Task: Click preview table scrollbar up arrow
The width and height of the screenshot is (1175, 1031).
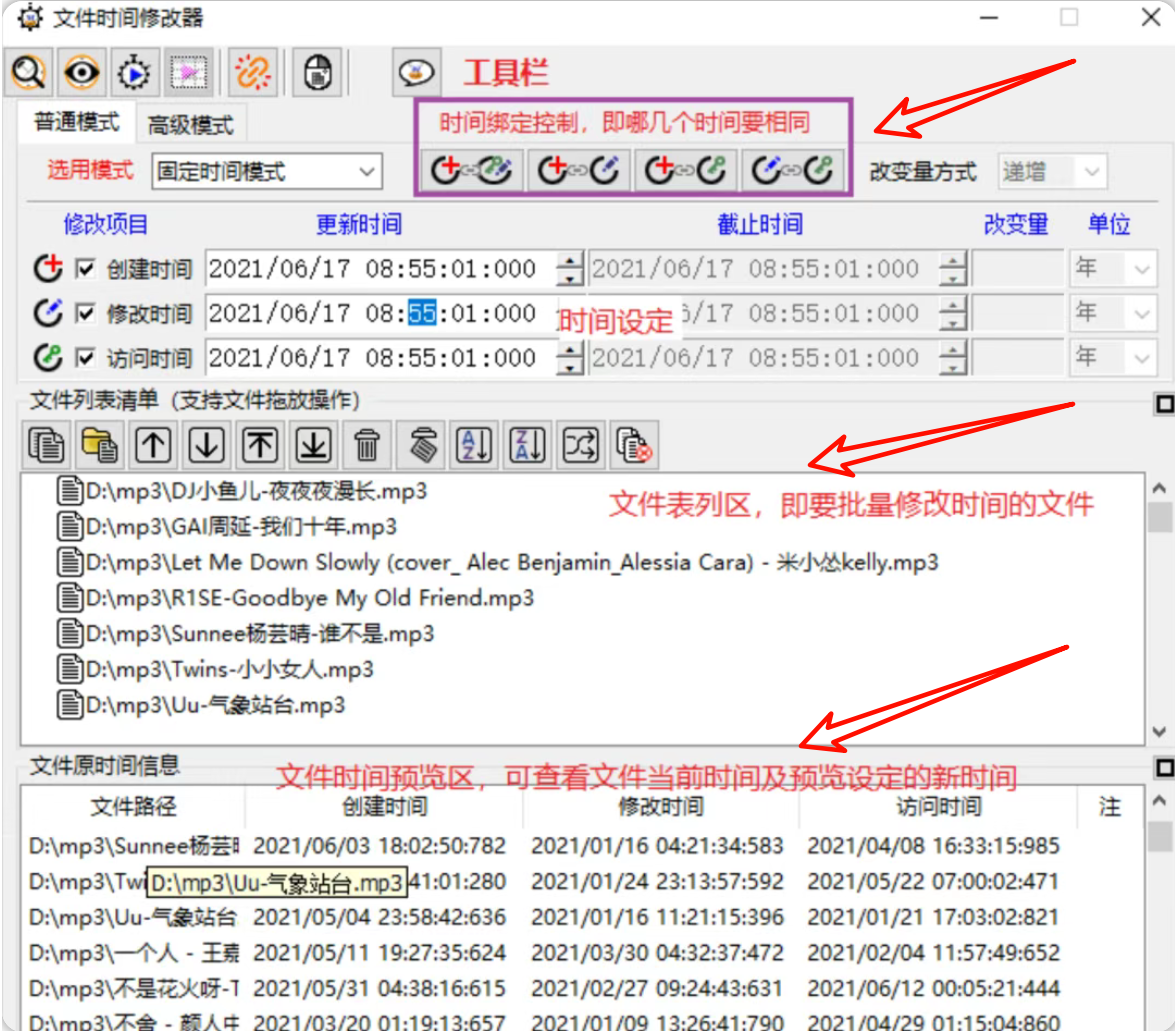Action: (x=1159, y=801)
